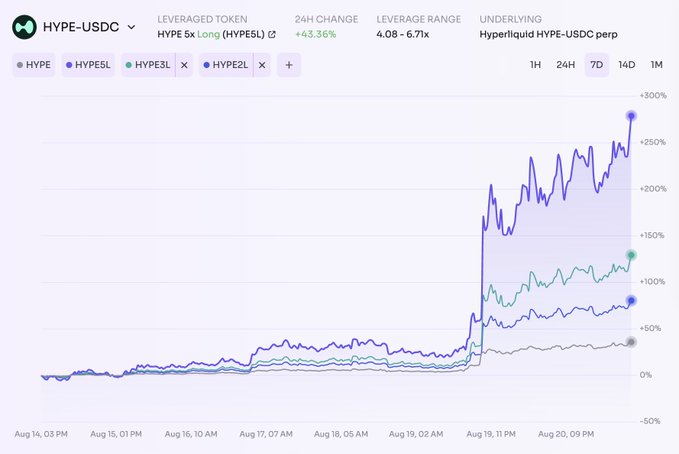
Task: Click the gray HYPE endpoint marker
Action: 631,342
